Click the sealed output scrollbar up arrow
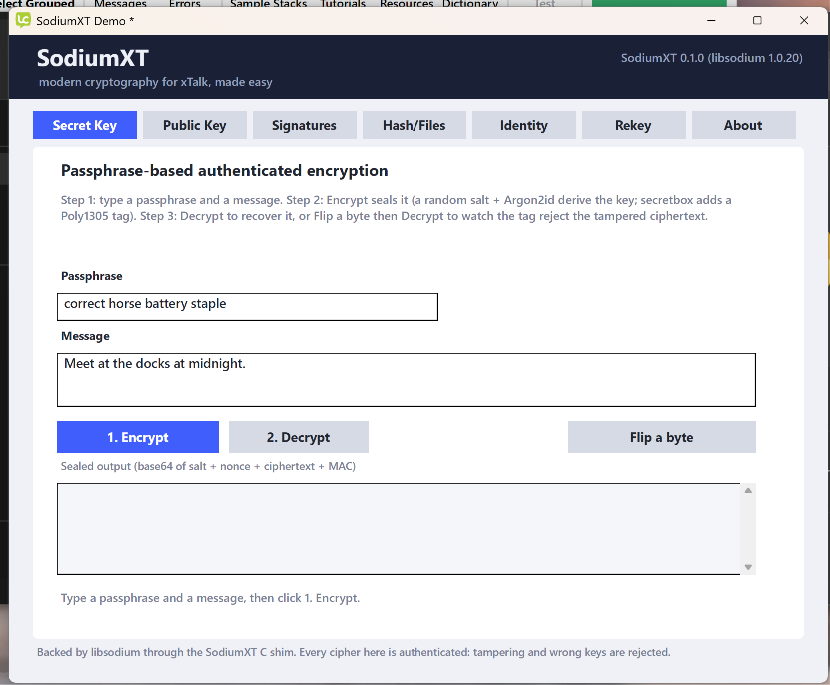Viewport: 830px width, 685px height. (748, 491)
